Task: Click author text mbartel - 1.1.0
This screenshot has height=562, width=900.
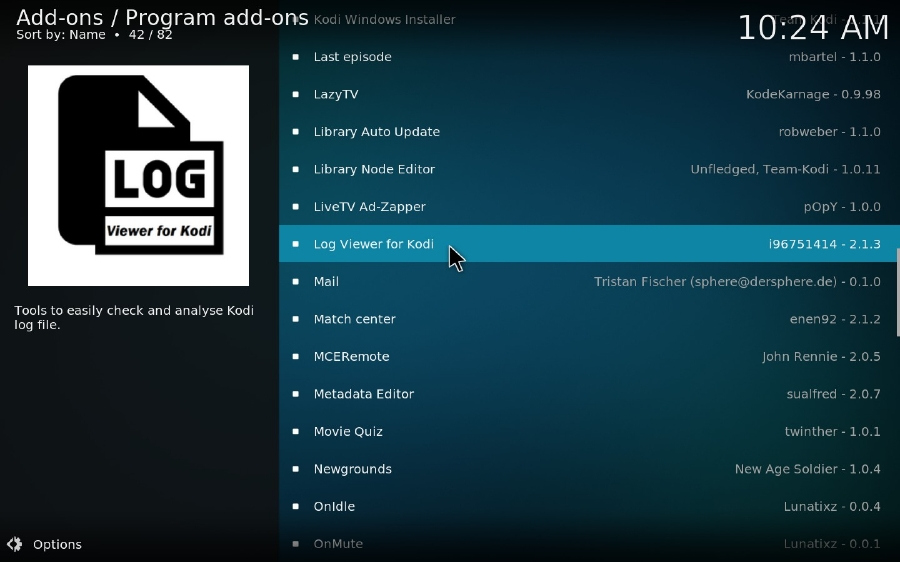Action: tap(835, 56)
